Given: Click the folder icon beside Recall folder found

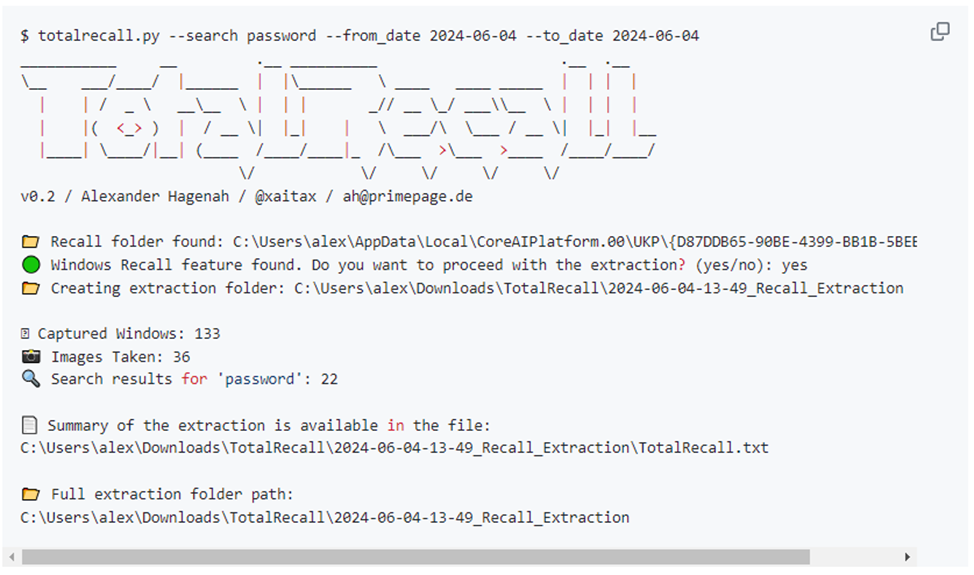Looking at the screenshot, I should tap(31, 242).
